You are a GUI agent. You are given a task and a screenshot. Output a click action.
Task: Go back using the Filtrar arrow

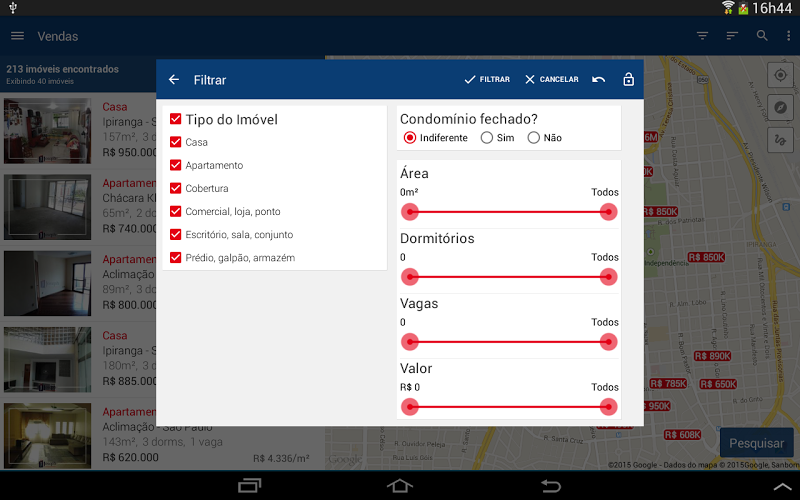coord(174,80)
